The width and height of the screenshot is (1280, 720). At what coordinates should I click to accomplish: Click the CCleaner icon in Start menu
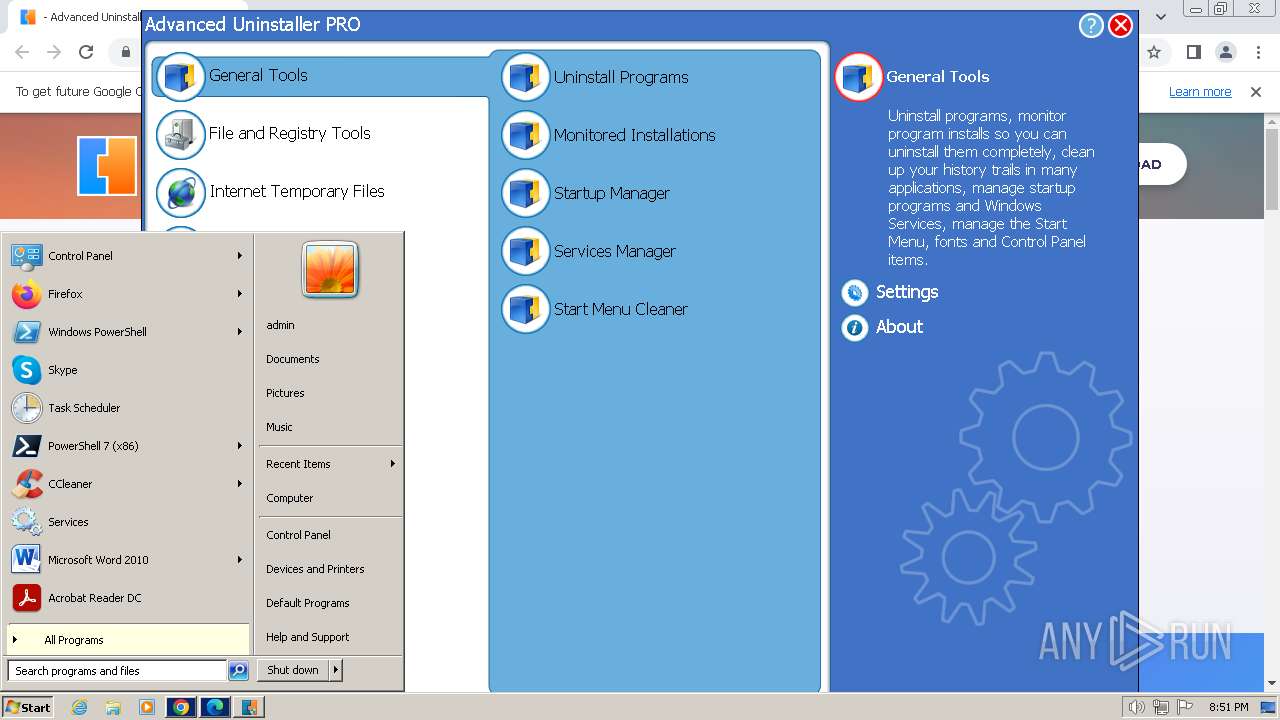27,484
